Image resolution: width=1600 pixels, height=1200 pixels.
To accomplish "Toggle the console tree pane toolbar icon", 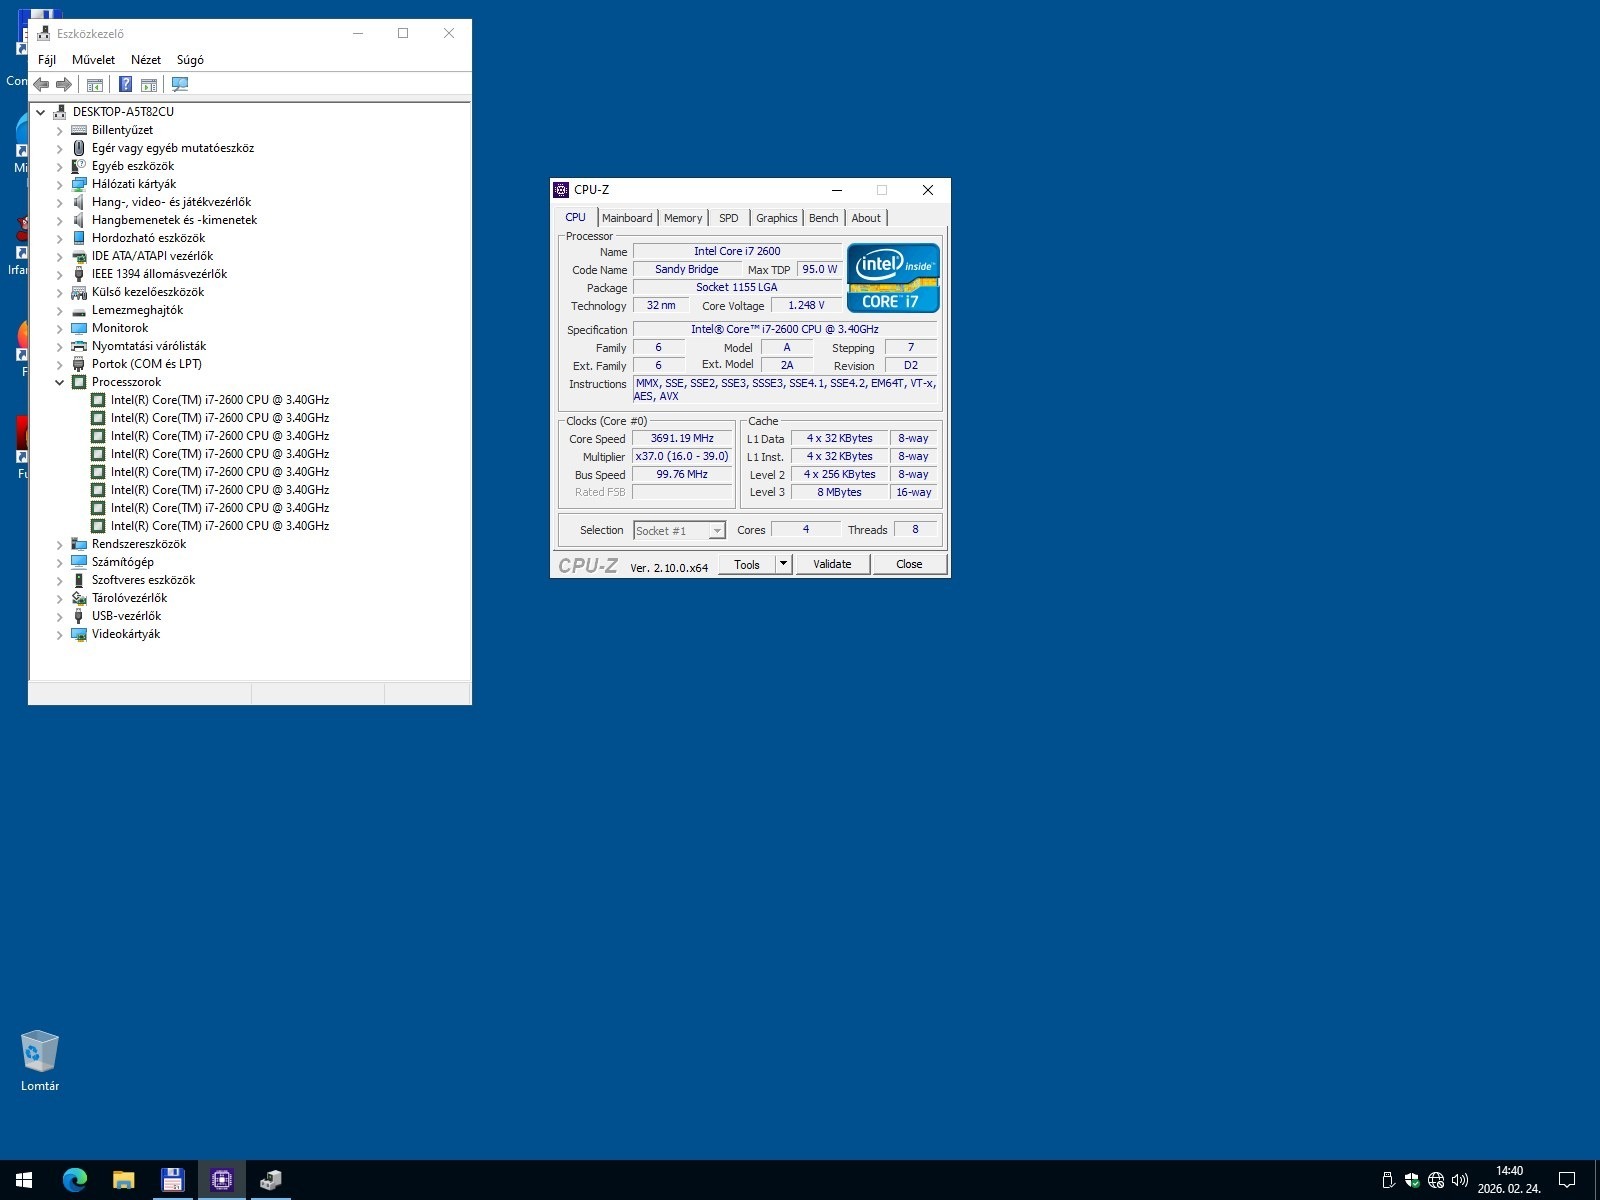I will point(95,85).
